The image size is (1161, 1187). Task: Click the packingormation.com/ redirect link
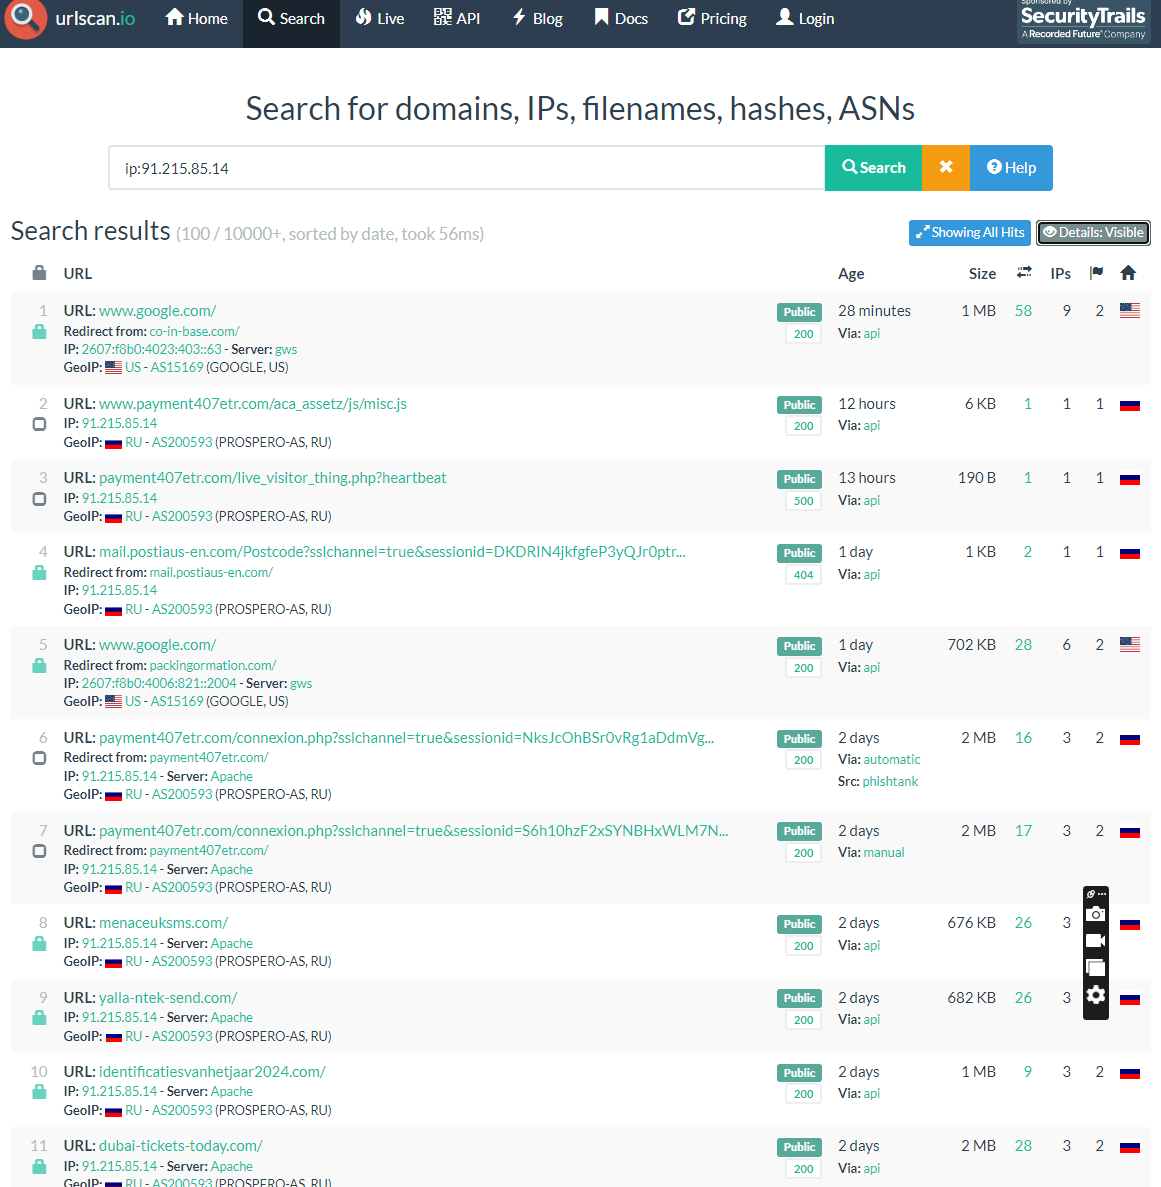[213, 665]
